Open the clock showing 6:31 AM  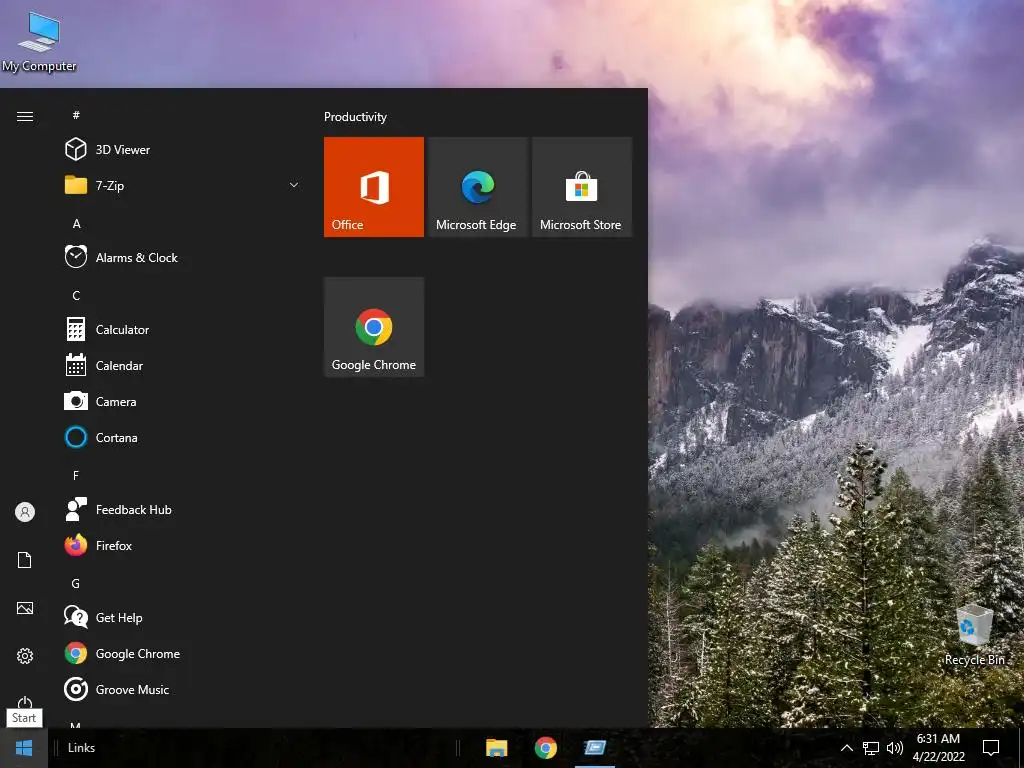tap(938, 748)
